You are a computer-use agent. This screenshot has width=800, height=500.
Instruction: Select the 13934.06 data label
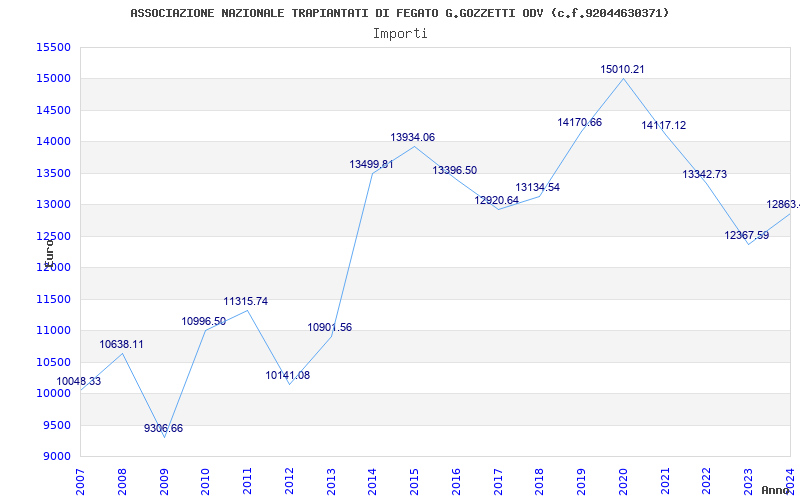[x=413, y=137]
